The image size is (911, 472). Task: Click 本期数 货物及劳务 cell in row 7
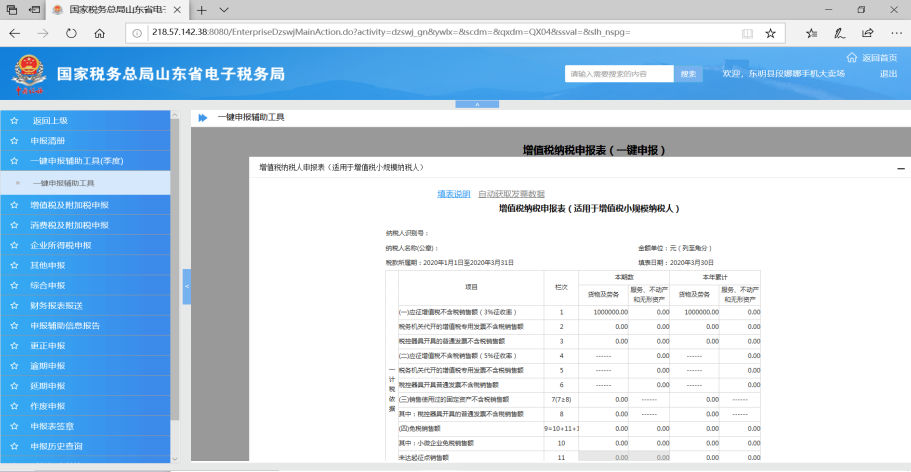click(x=603, y=399)
